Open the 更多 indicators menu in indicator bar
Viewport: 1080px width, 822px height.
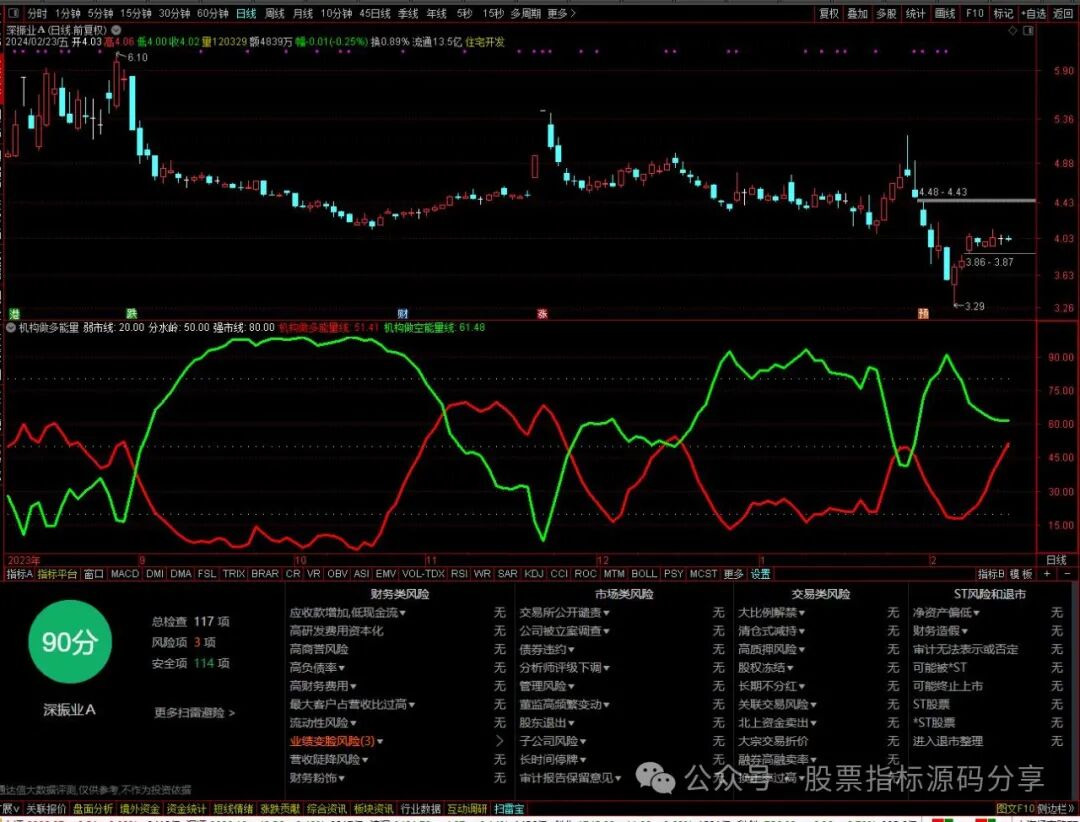click(734, 574)
